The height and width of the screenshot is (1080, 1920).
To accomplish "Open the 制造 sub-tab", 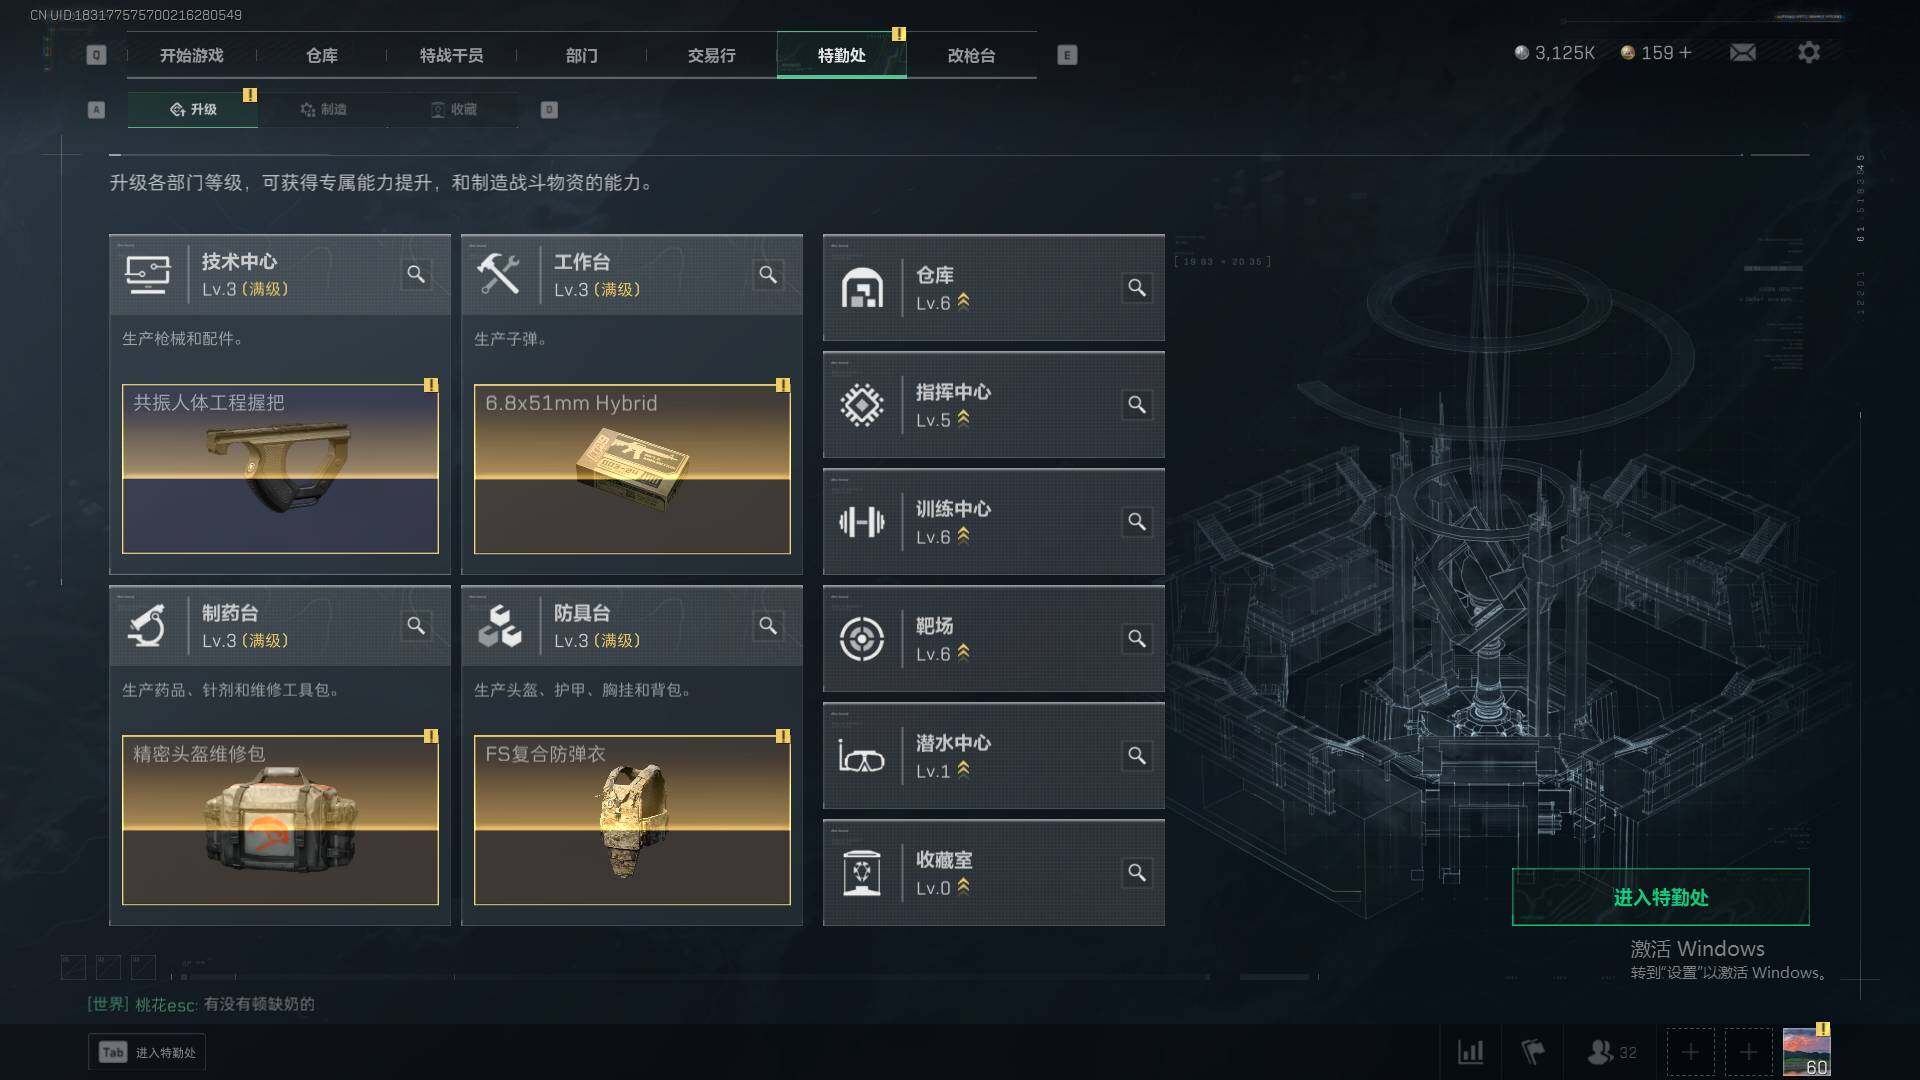I will pos(323,109).
